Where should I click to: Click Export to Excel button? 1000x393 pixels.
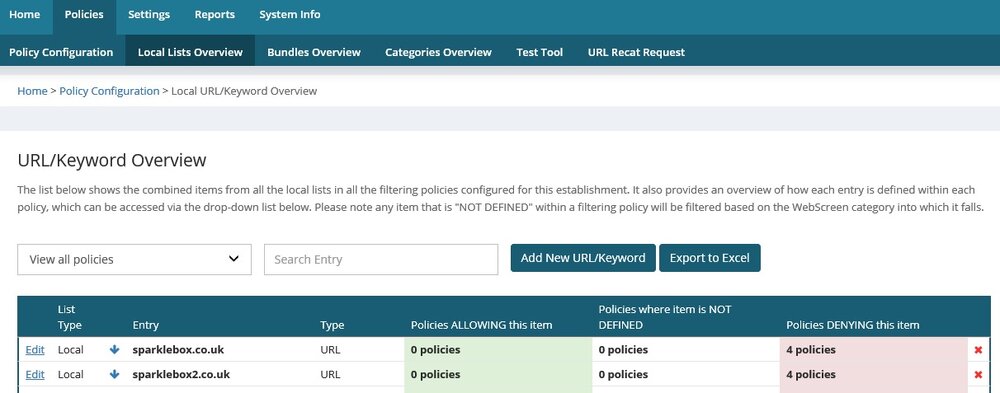coord(710,258)
